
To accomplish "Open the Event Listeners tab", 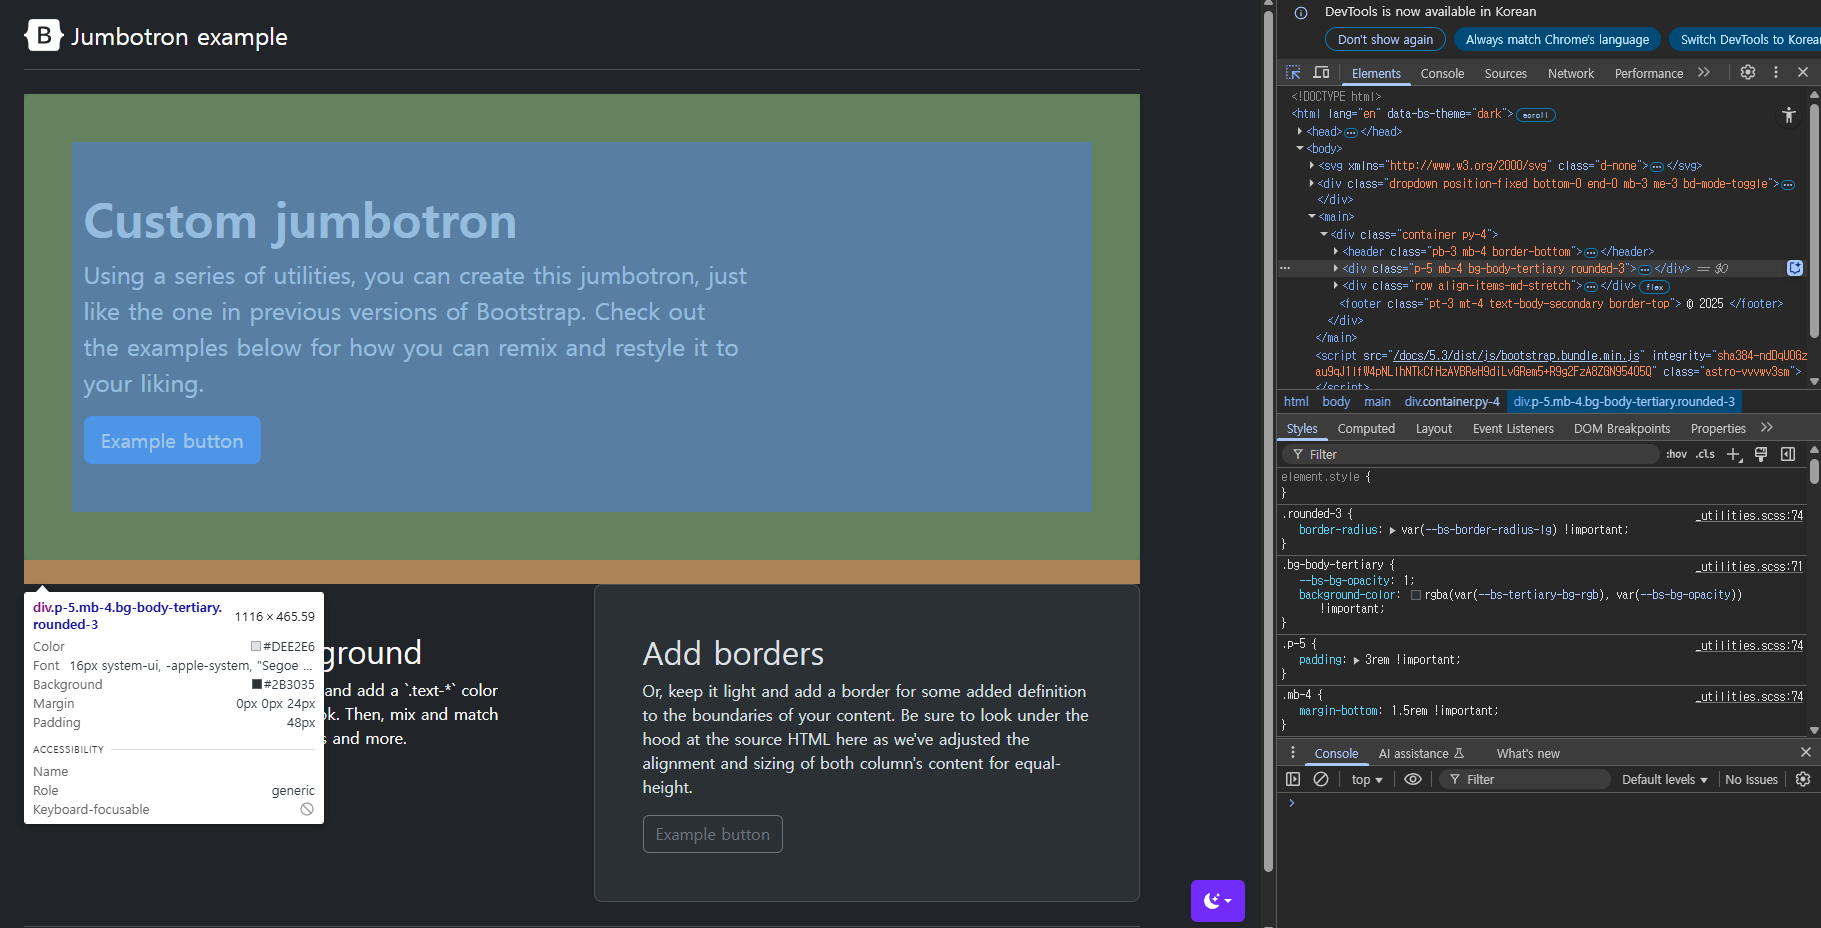I will [x=1513, y=428].
